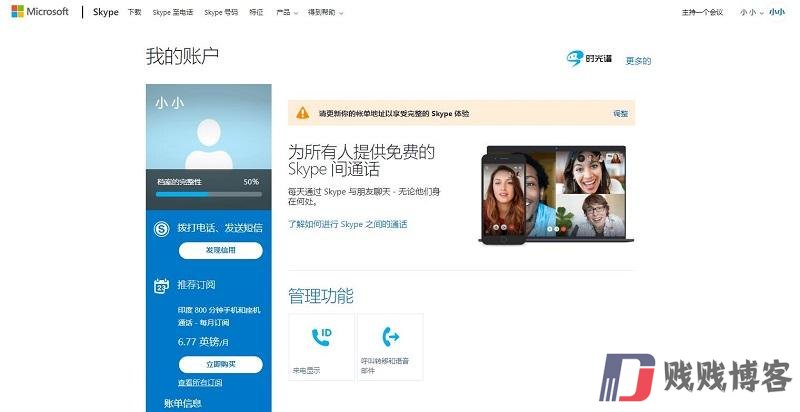800x412 pixels.
Task: Click the chat bubble mascot icon
Action: (574, 59)
